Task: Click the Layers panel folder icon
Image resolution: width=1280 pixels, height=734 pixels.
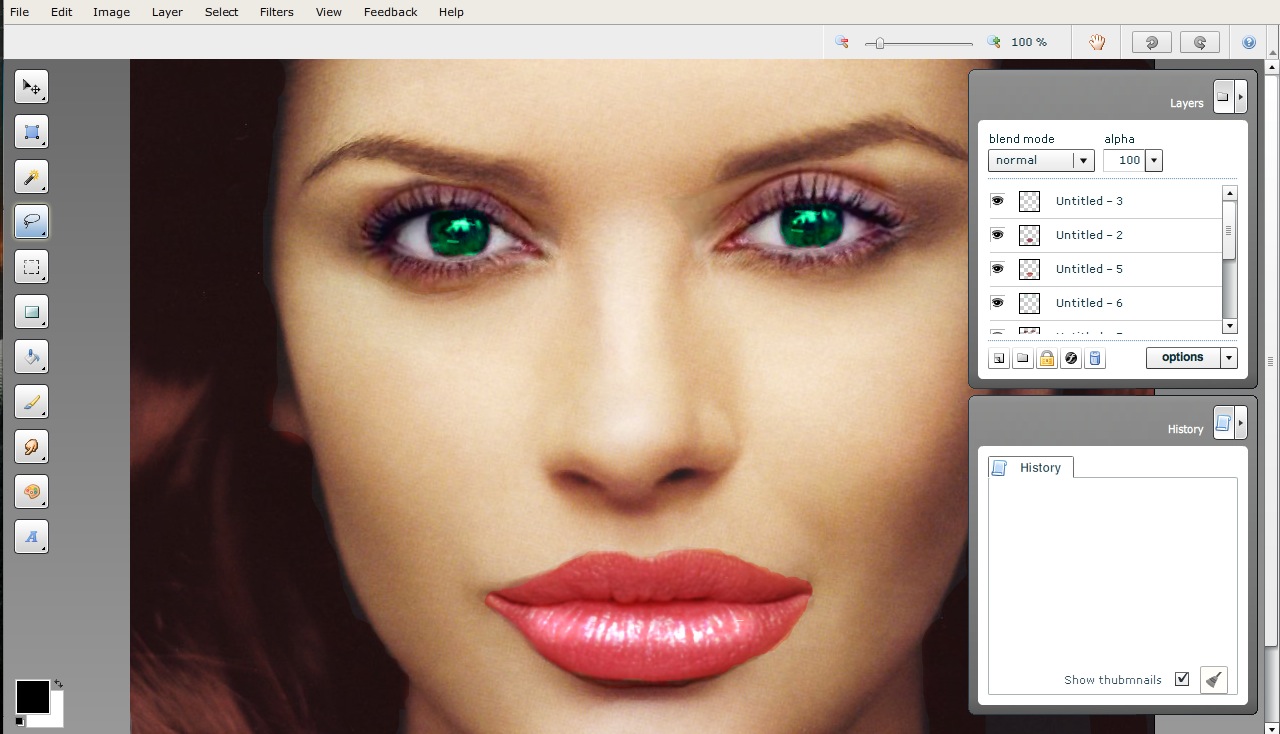Action: point(1223,97)
